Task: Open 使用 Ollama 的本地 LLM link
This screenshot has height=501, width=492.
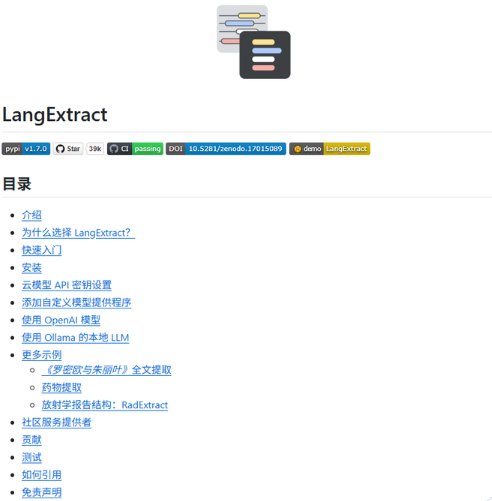Action: [75, 338]
